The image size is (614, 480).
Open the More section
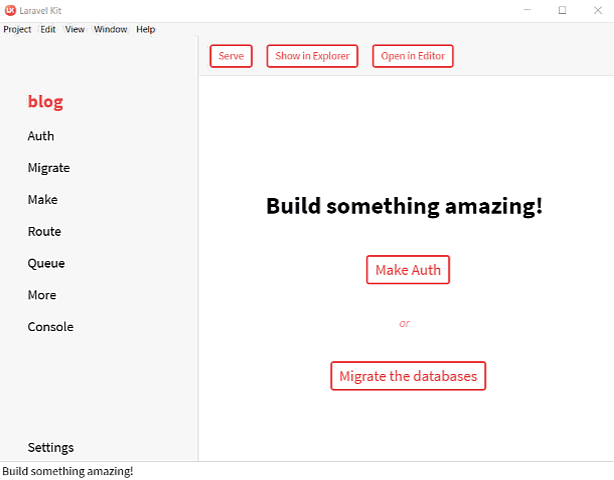[42, 295]
